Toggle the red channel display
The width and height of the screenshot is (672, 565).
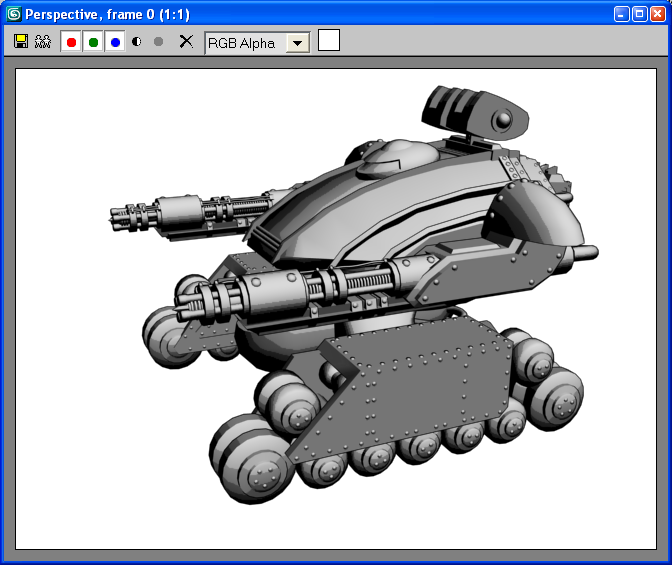pos(71,42)
